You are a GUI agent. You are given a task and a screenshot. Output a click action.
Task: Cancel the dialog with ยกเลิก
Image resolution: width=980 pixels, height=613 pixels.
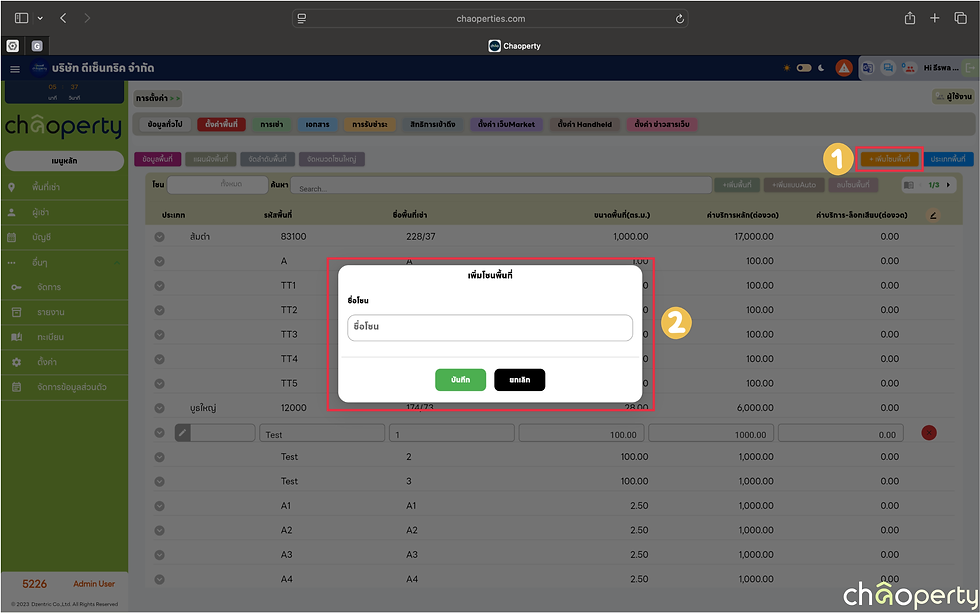pyautogui.click(x=519, y=379)
